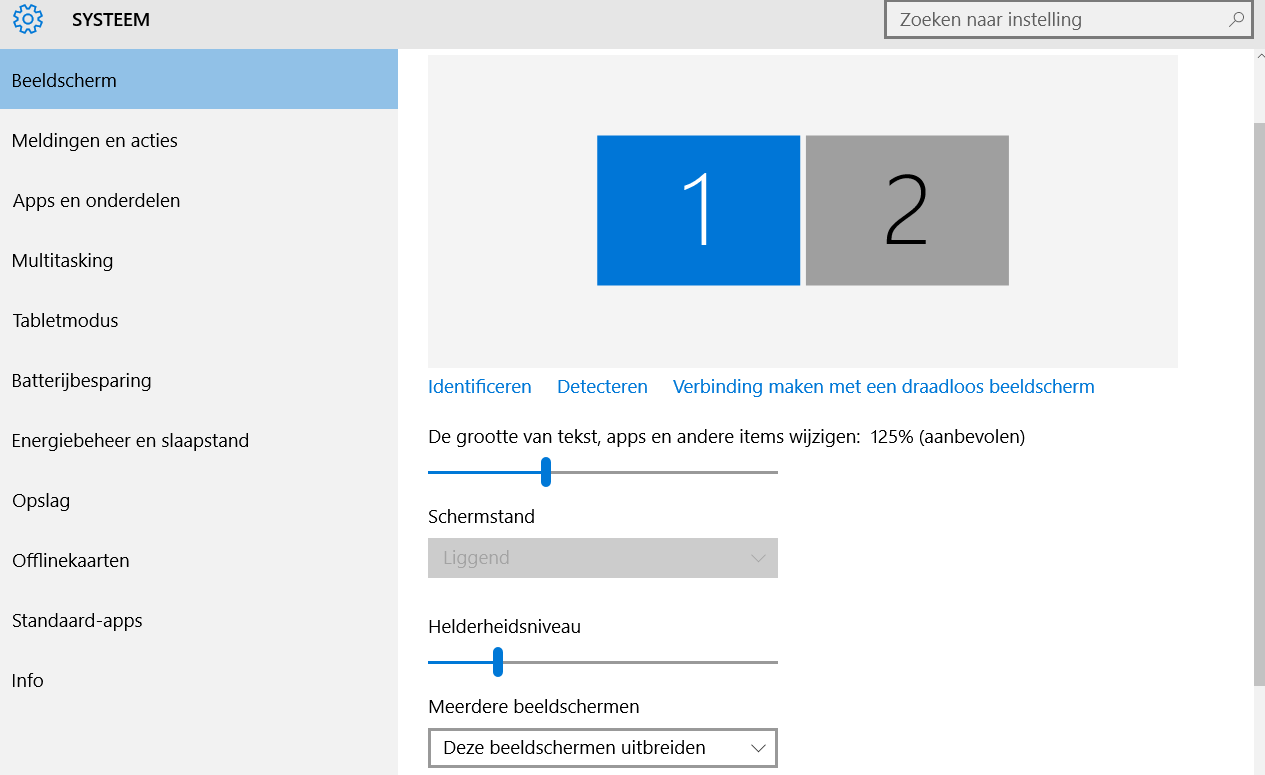Open Meldingen en acties

(x=199, y=140)
